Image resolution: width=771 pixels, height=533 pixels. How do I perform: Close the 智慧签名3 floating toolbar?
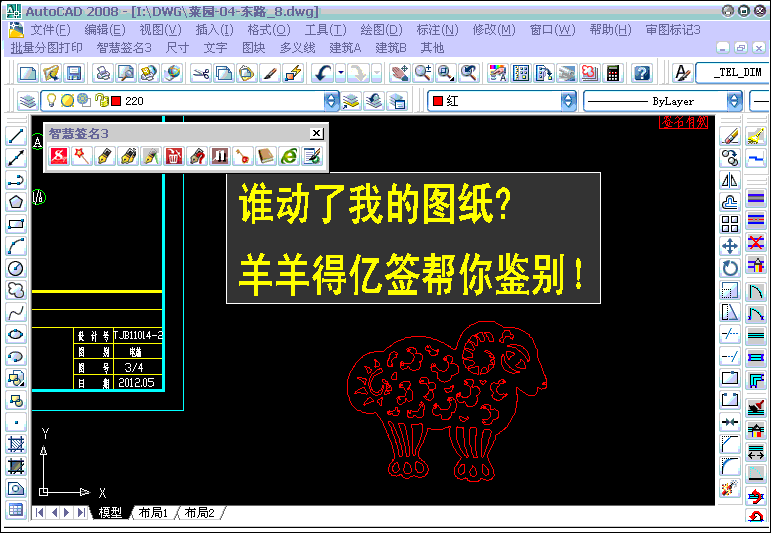(x=316, y=133)
